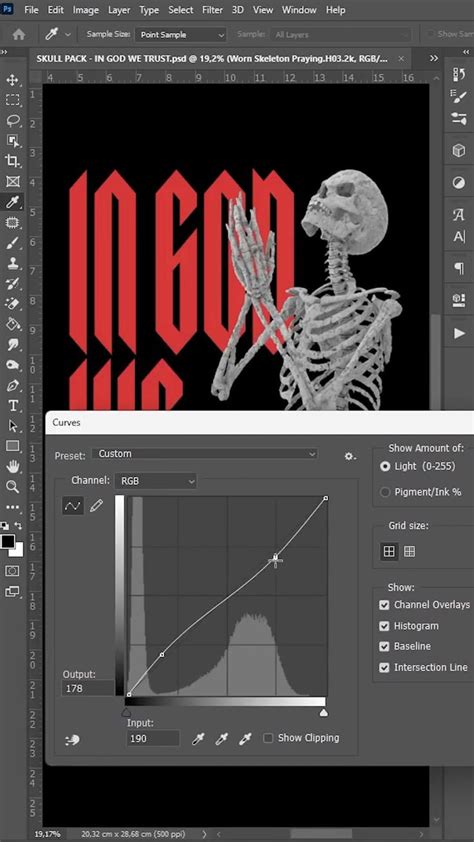Click the Home icon in options bar

[19, 34]
